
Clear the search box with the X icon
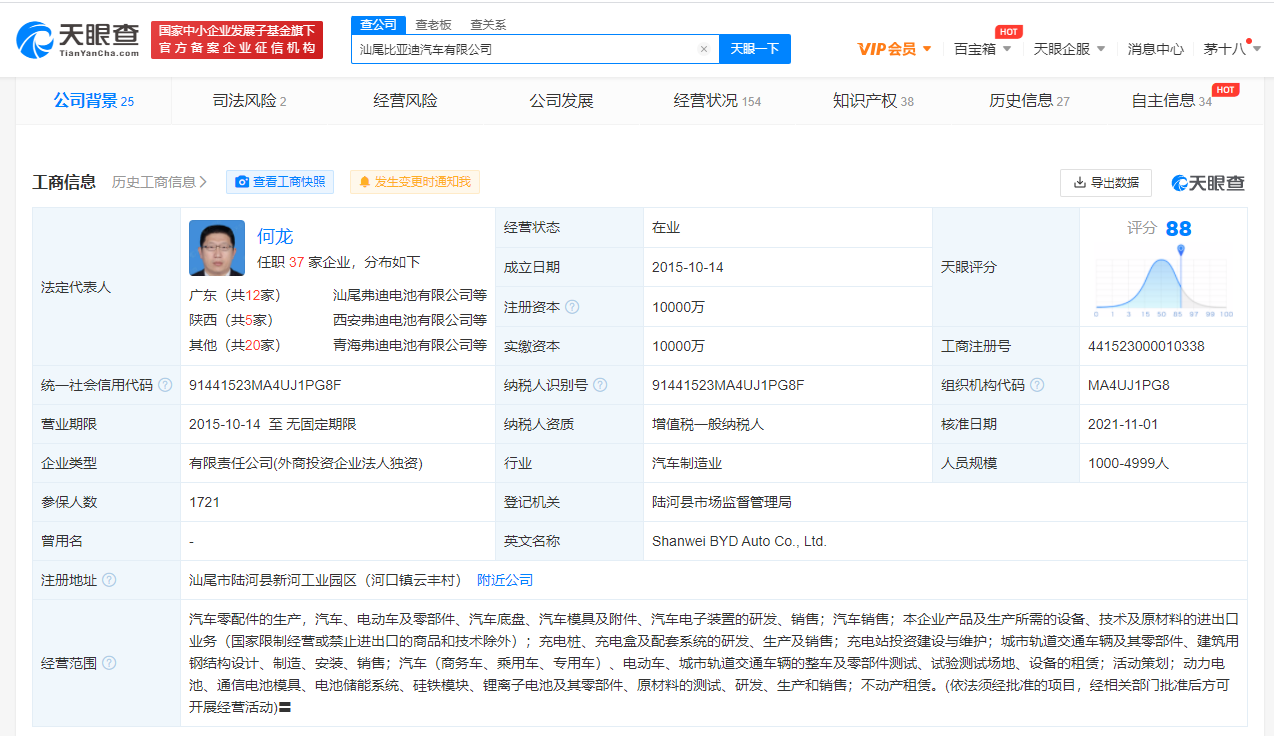[703, 49]
